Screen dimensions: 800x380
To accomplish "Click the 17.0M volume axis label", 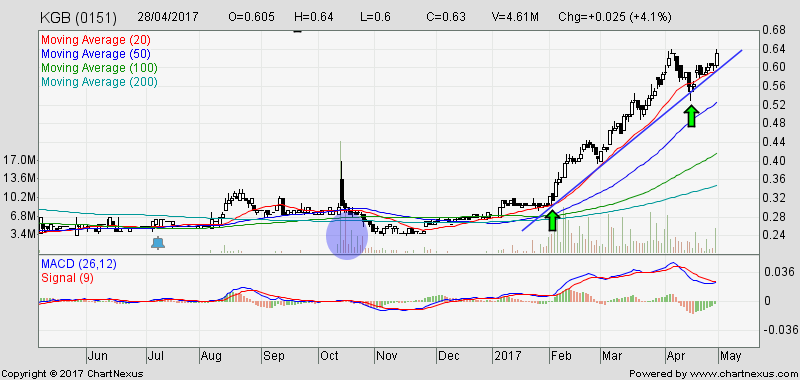I will pos(19,160).
